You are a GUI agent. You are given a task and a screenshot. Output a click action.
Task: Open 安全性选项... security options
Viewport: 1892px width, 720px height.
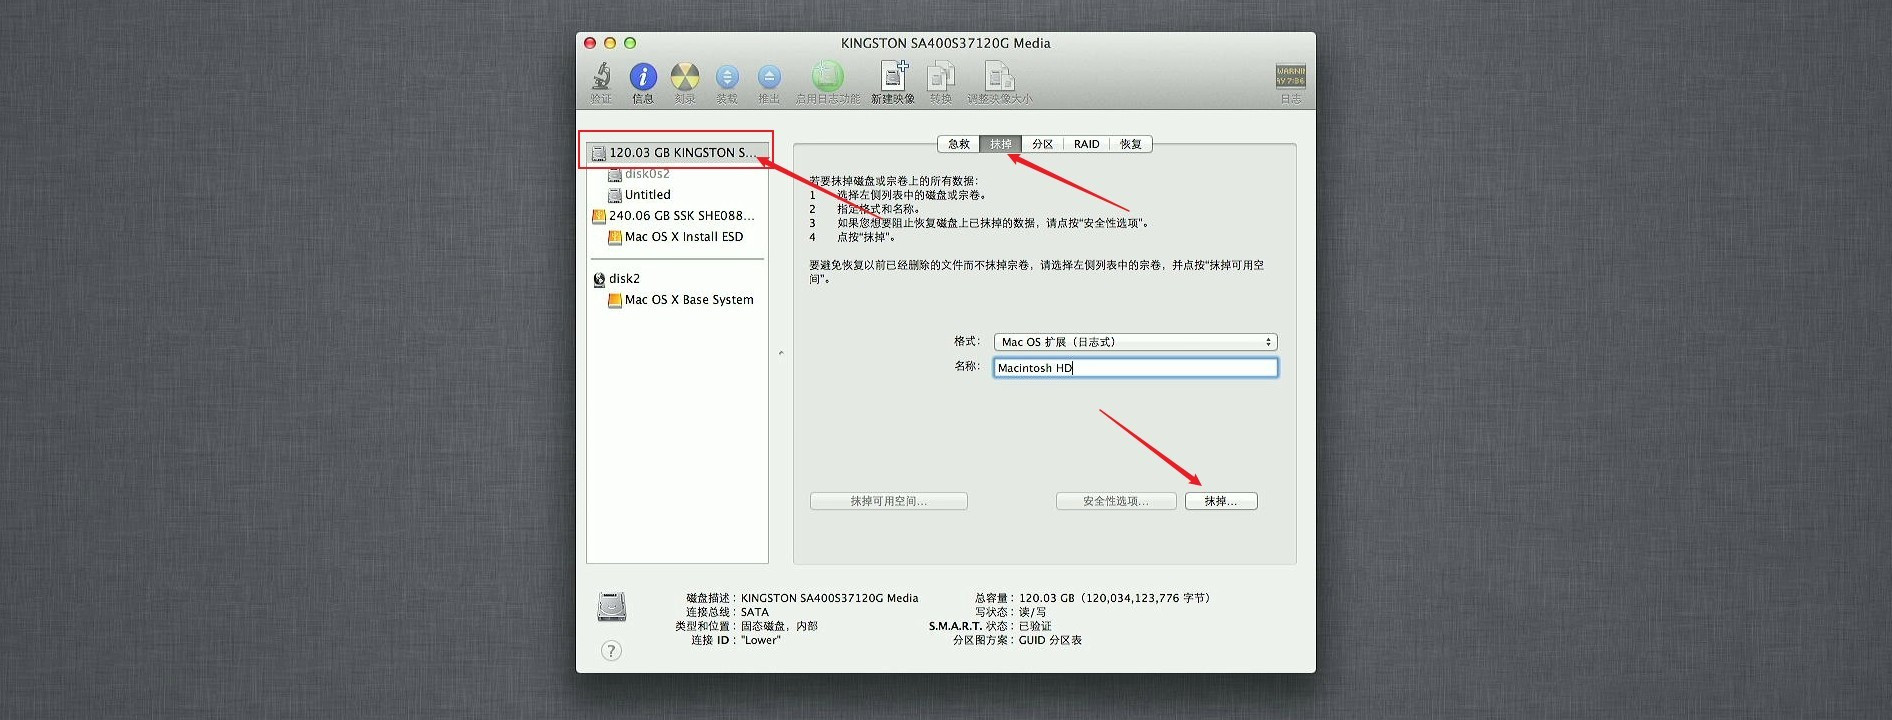tap(1115, 501)
